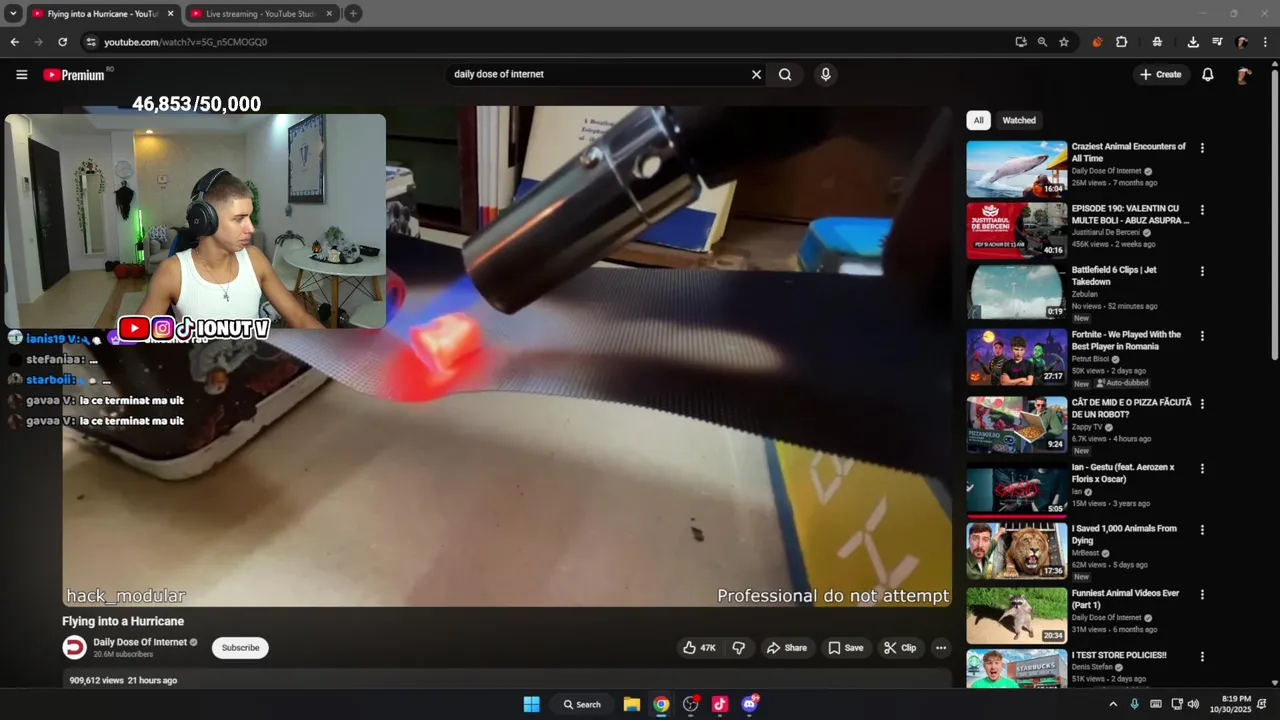
Task: Open Episode 190 Valentin thumbnail
Action: (x=1016, y=230)
